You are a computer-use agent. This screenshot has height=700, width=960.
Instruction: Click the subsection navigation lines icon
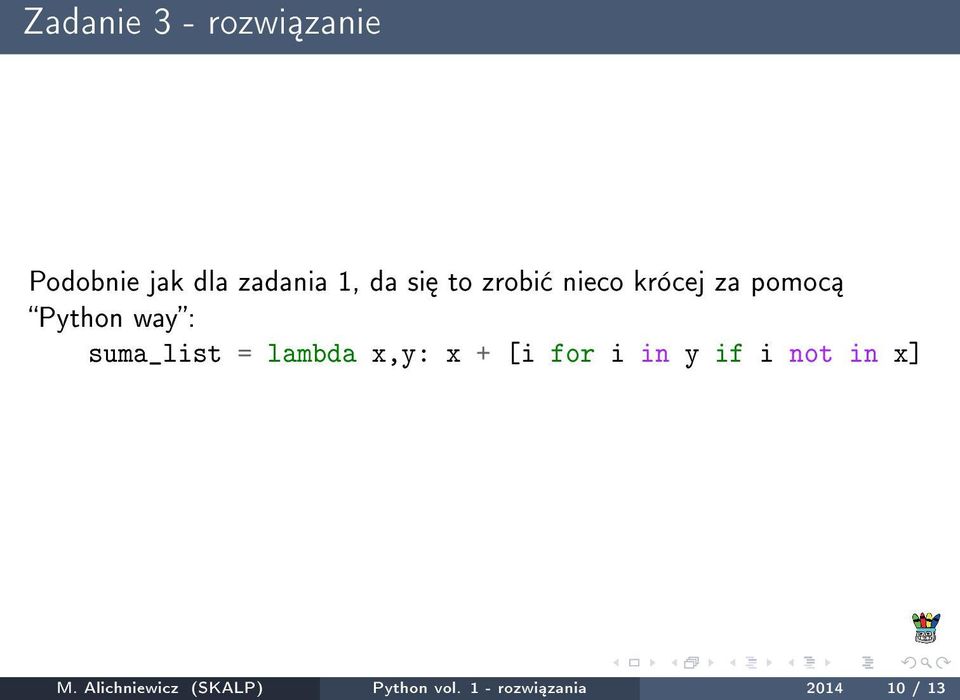(x=751, y=663)
